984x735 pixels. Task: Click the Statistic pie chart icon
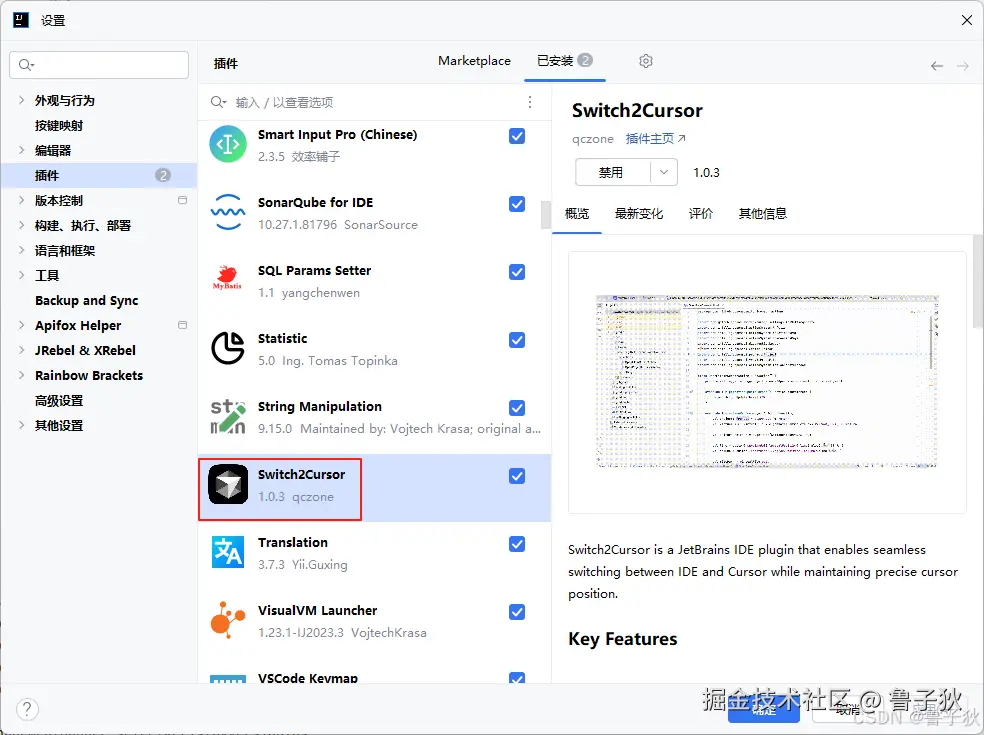pyautogui.click(x=228, y=348)
